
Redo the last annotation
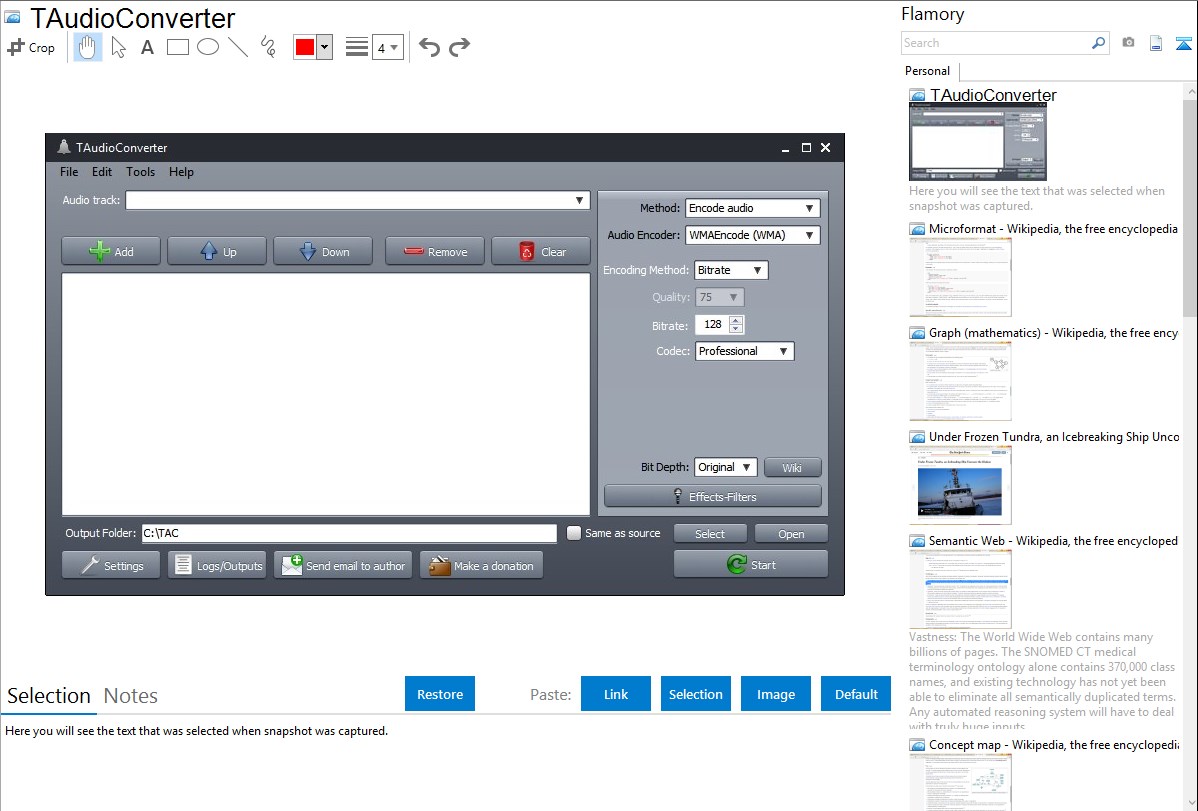click(459, 47)
